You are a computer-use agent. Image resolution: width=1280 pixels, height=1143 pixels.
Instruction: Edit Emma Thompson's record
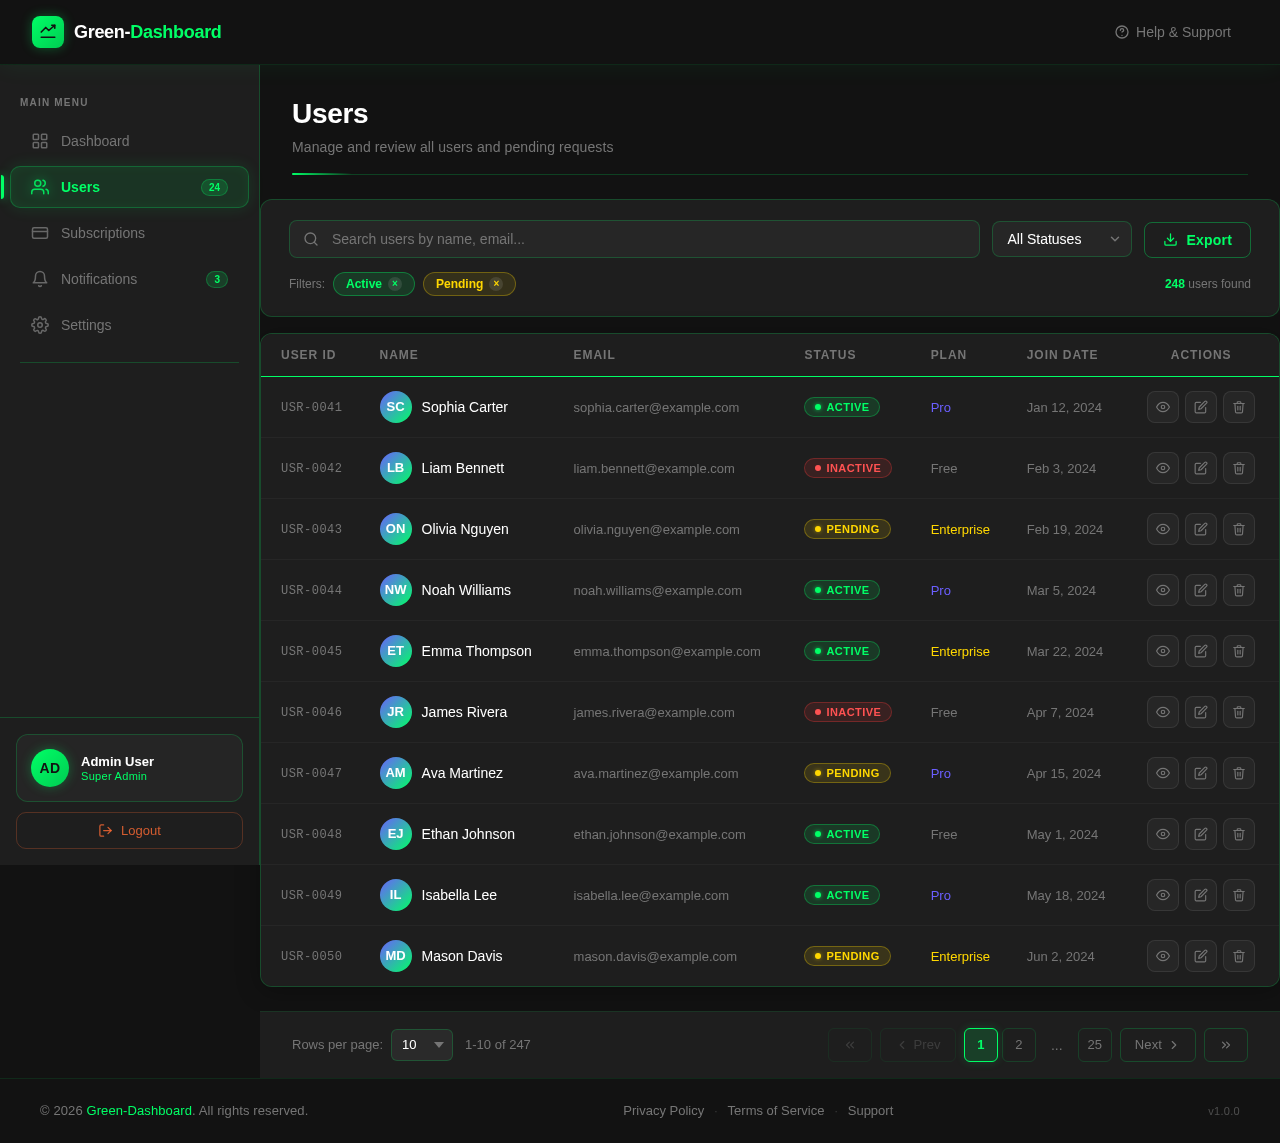(x=1201, y=651)
